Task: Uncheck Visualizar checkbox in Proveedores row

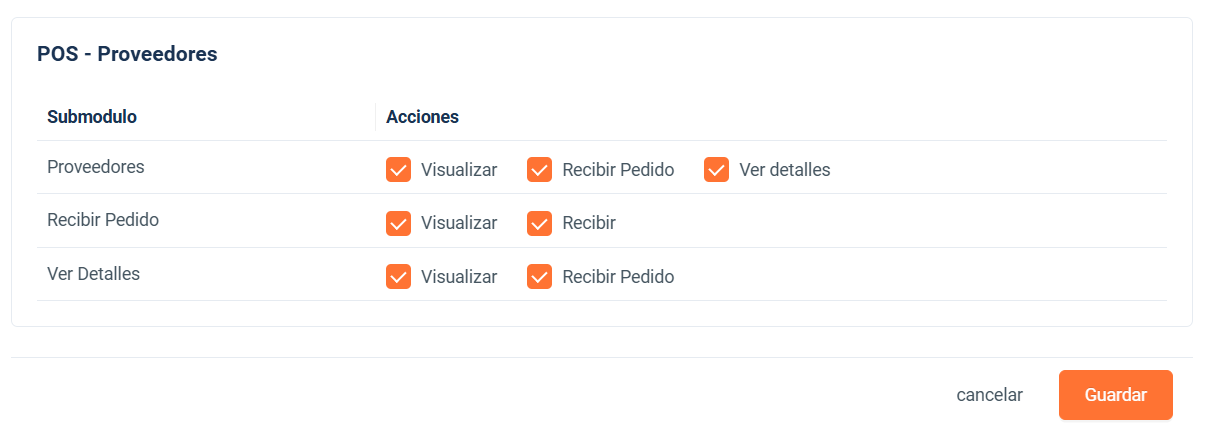Action: pos(399,170)
